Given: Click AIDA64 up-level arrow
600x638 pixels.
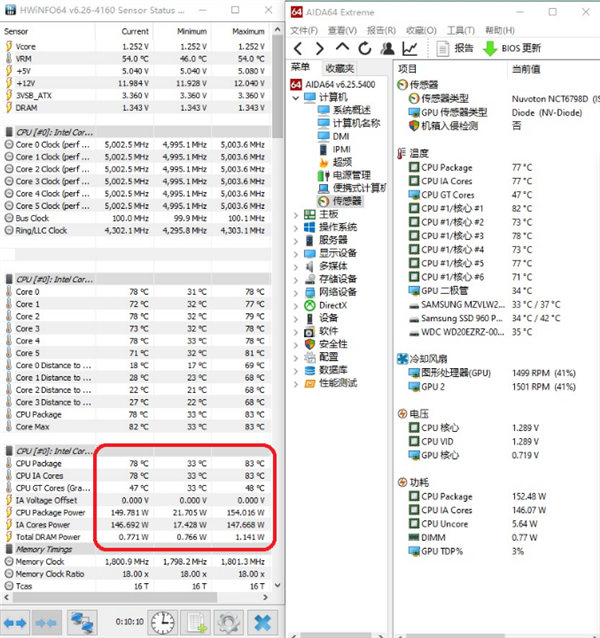Looking at the screenshot, I should pos(342,48).
